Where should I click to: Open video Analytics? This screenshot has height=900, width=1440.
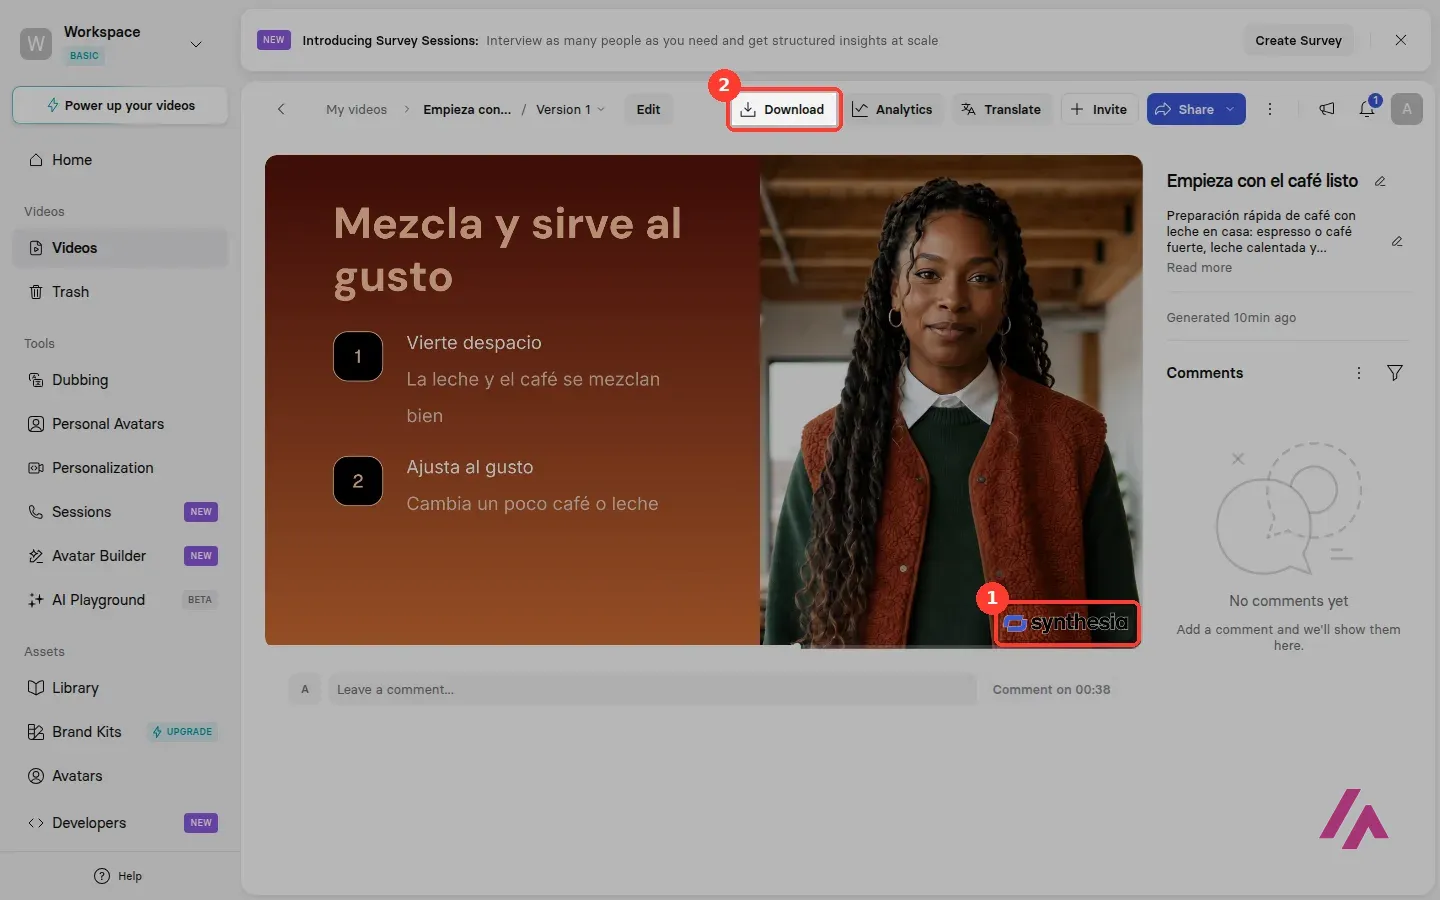pos(892,110)
